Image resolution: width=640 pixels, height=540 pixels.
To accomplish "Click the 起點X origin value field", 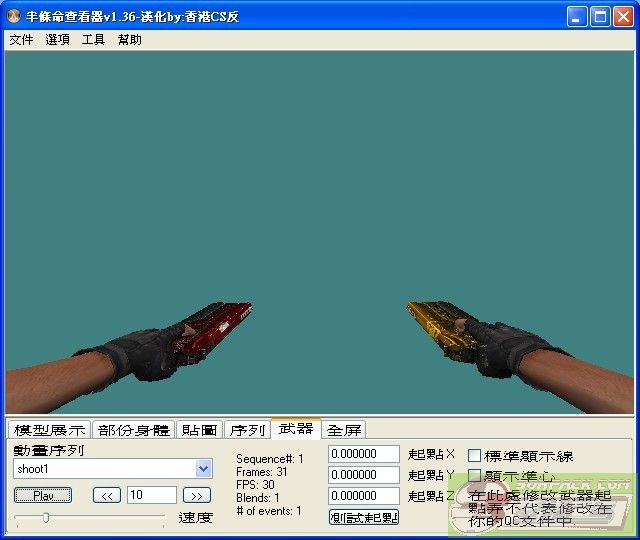I will click(364, 454).
